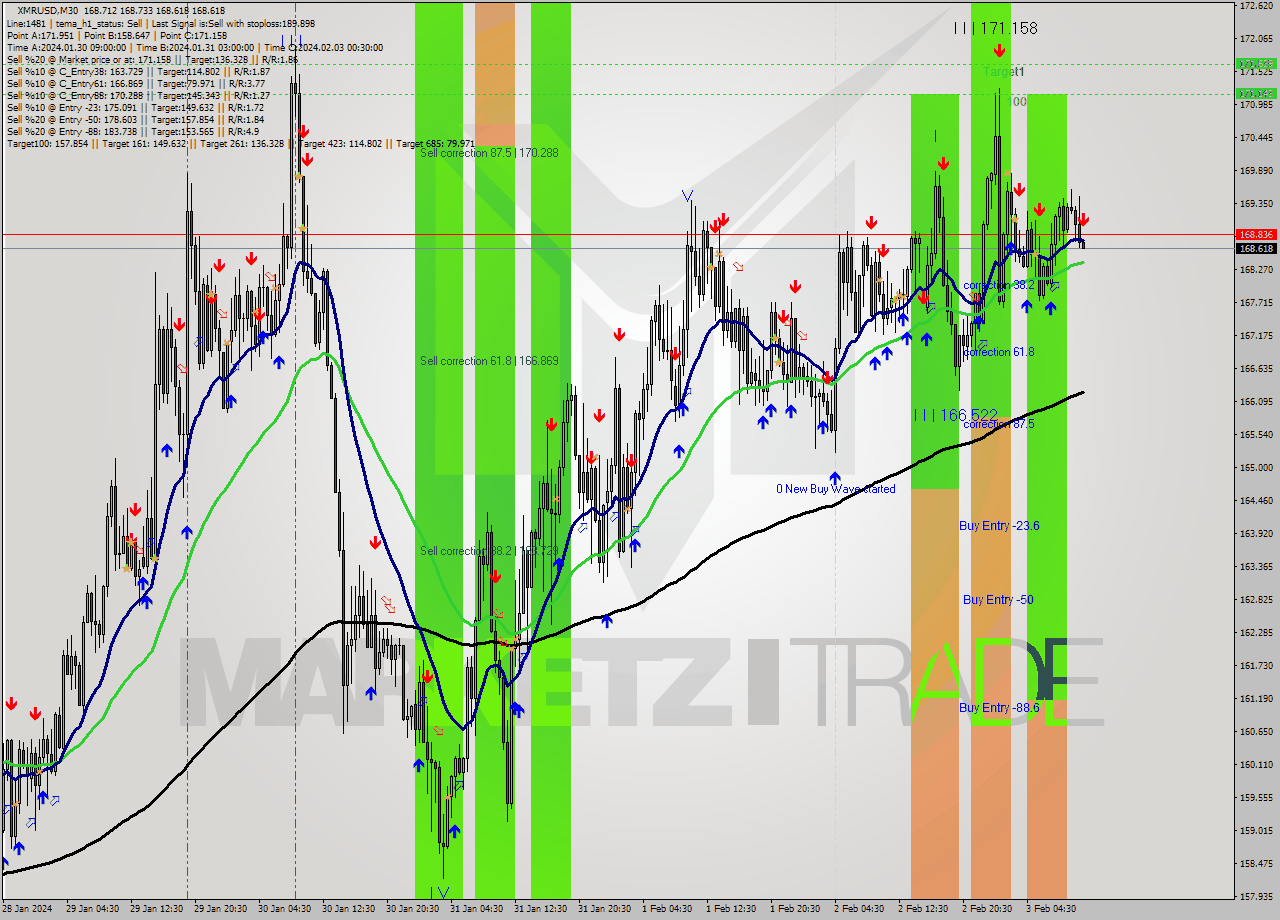Click the '3 Feb 04:30' time axis label
Screen dimensions: 1280x920
tap(1051, 909)
